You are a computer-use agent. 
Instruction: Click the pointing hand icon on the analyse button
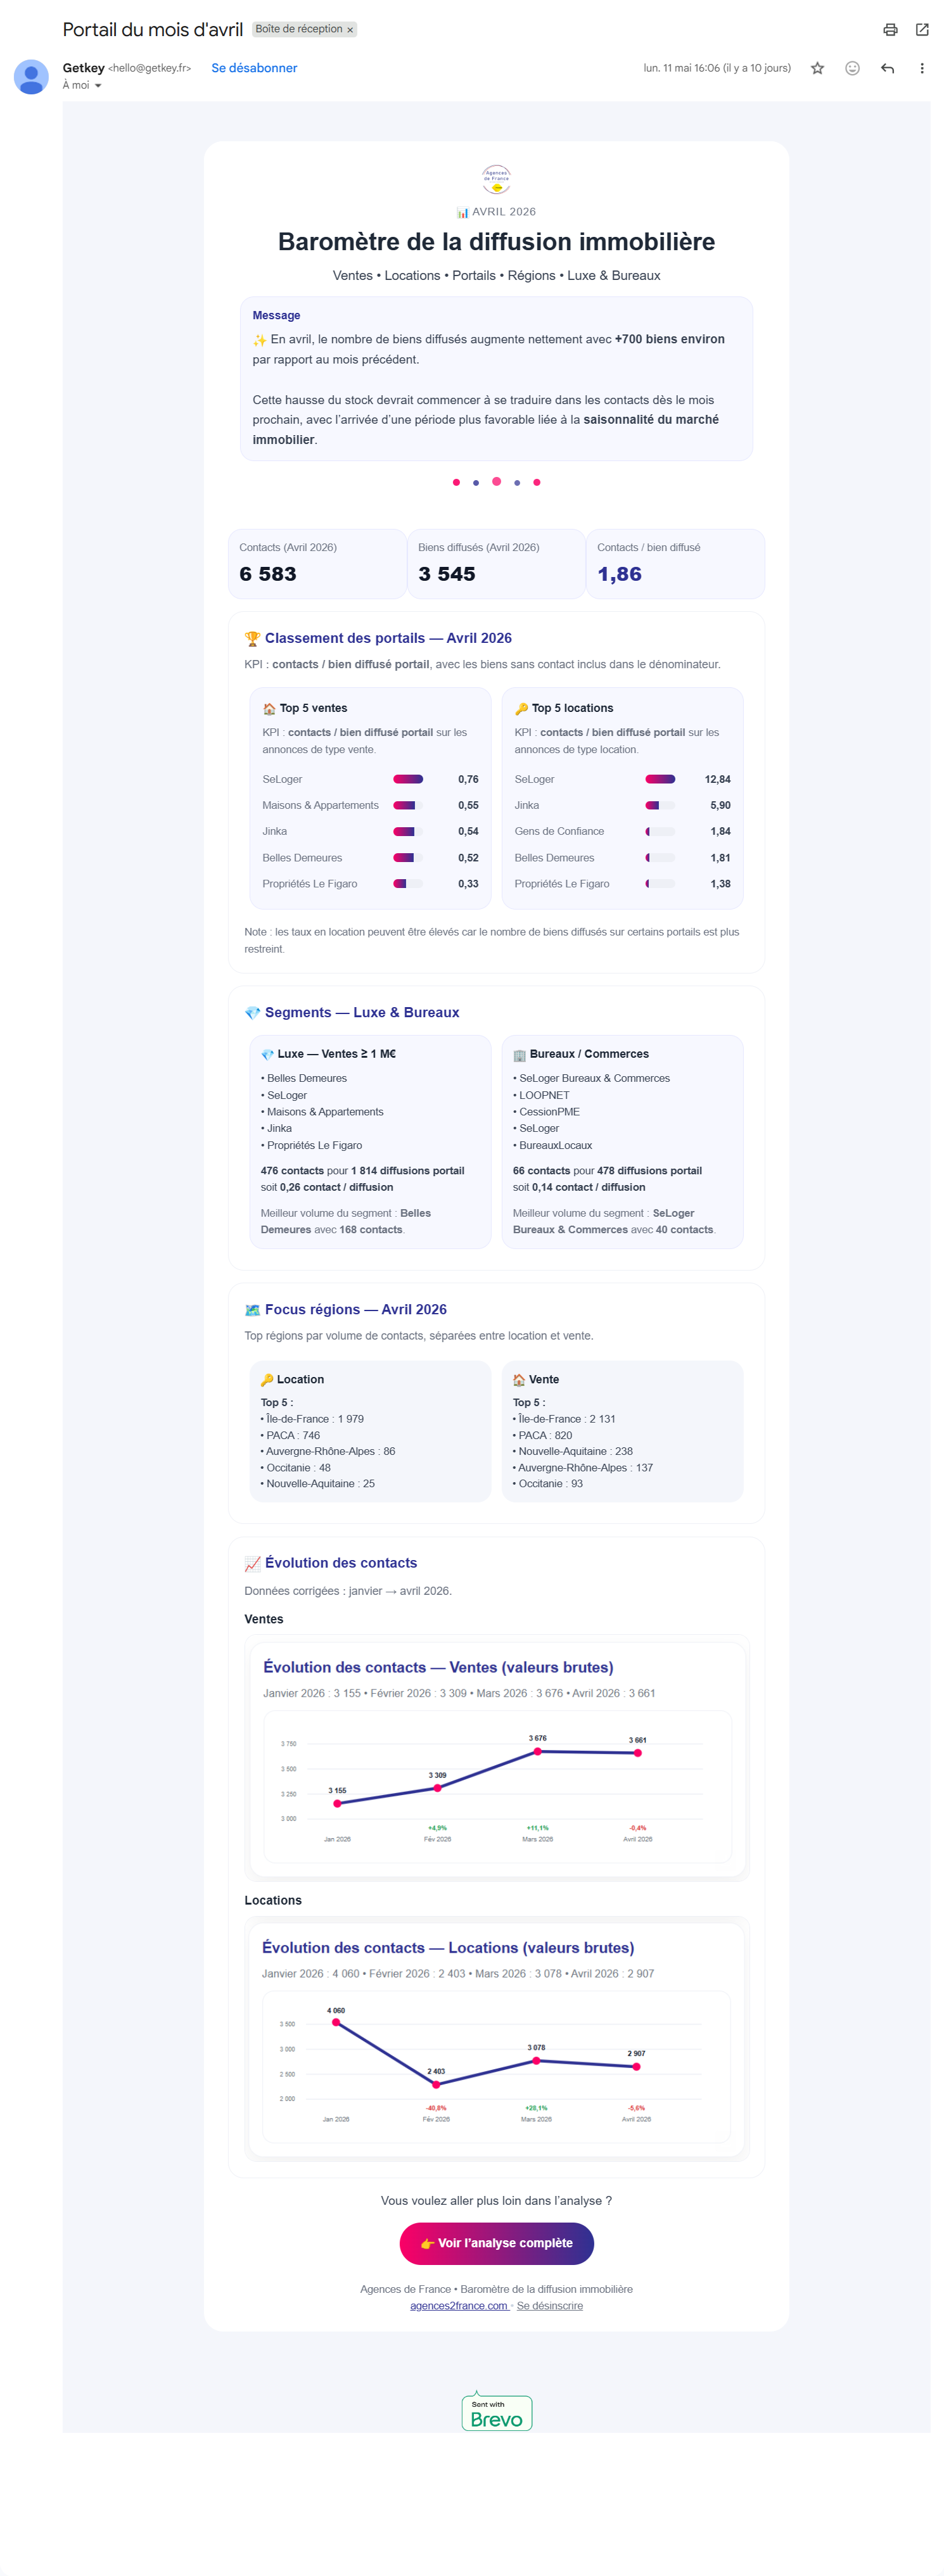[x=427, y=2244]
